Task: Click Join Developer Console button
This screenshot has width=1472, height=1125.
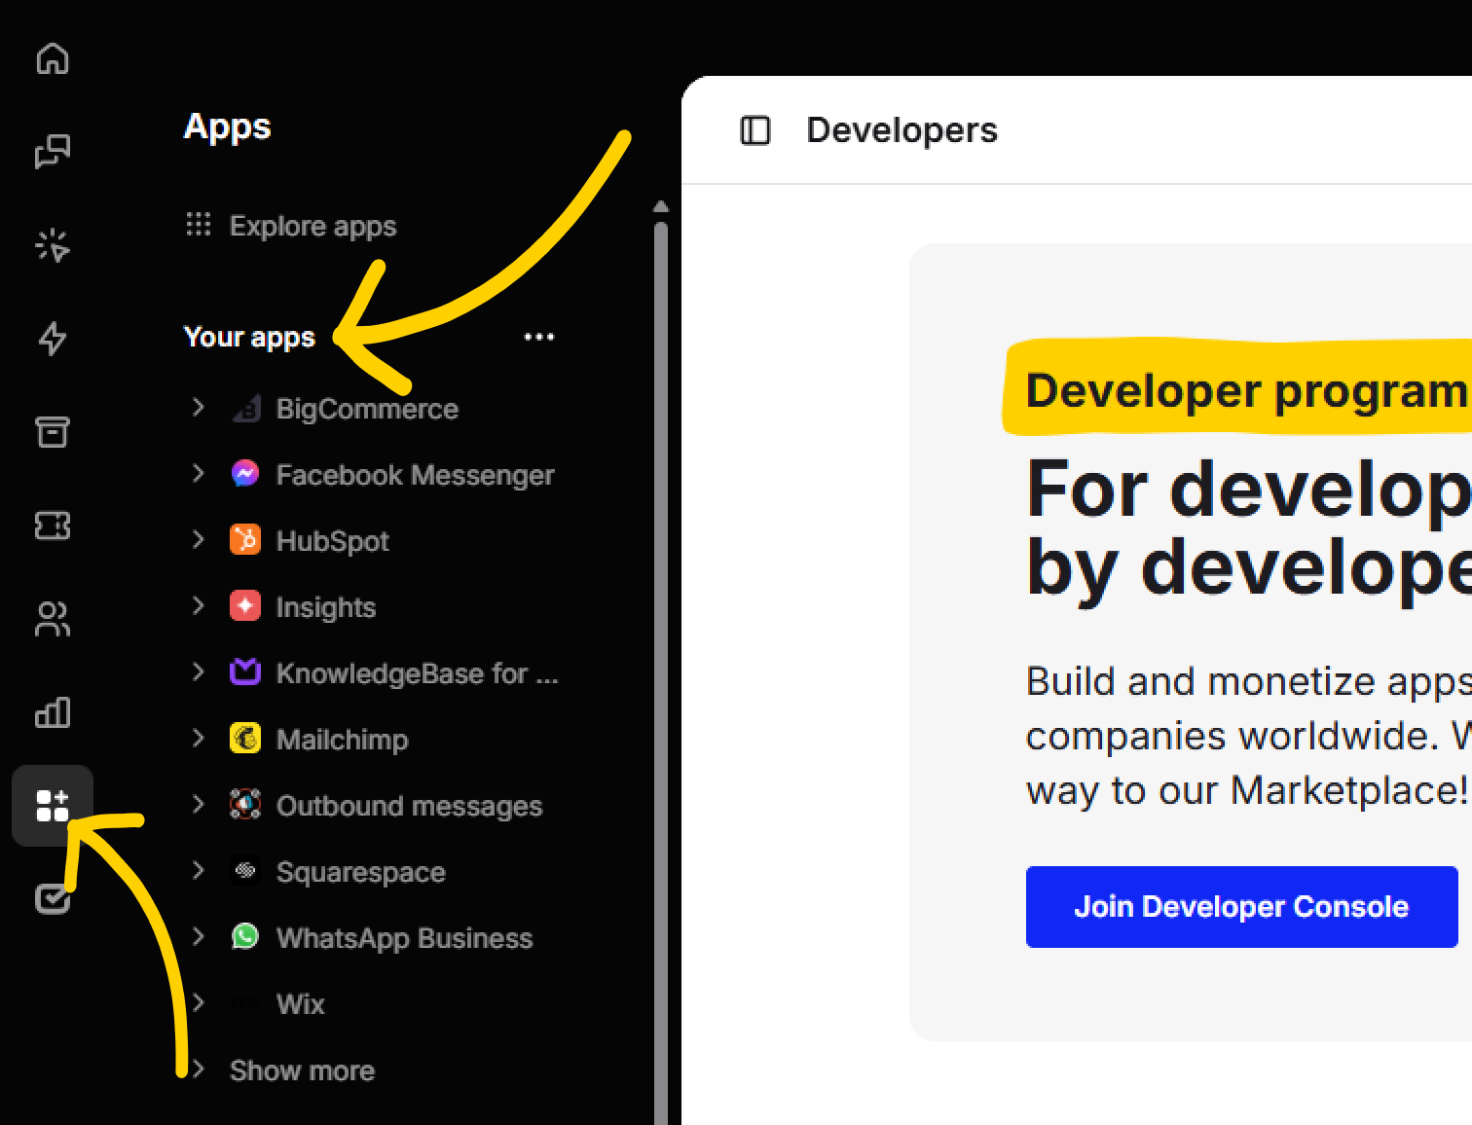Action: click(x=1242, y=907)
